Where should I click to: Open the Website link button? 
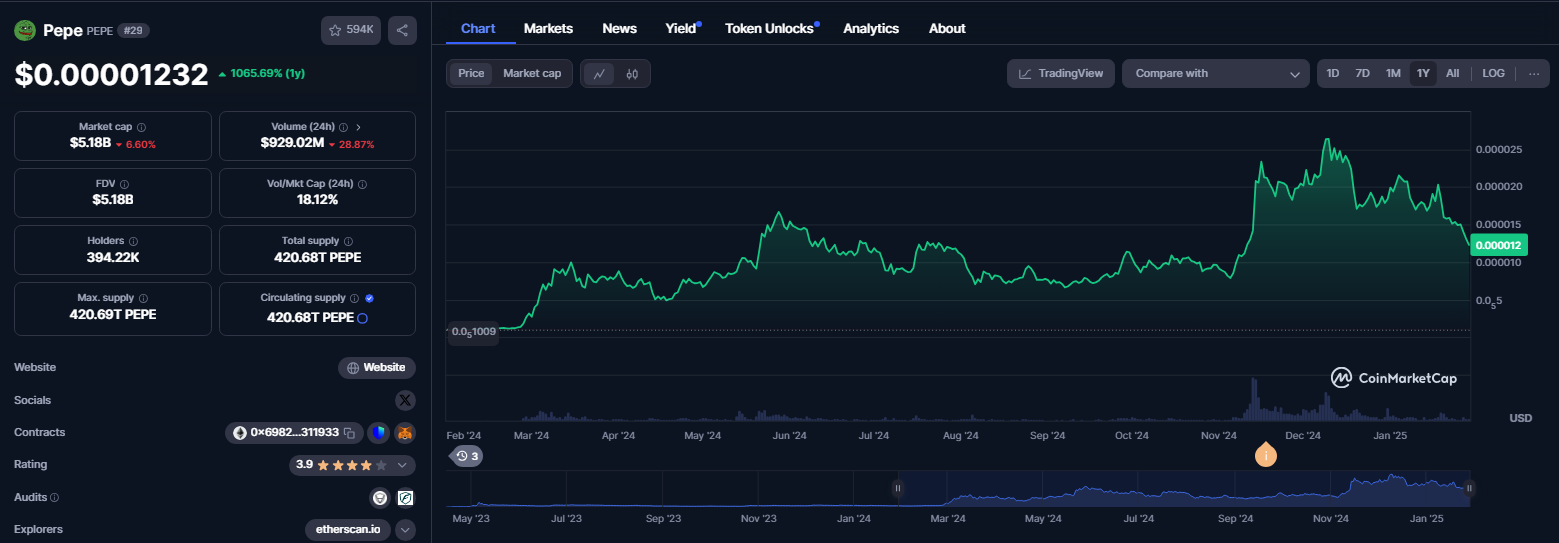coord(377,368)
